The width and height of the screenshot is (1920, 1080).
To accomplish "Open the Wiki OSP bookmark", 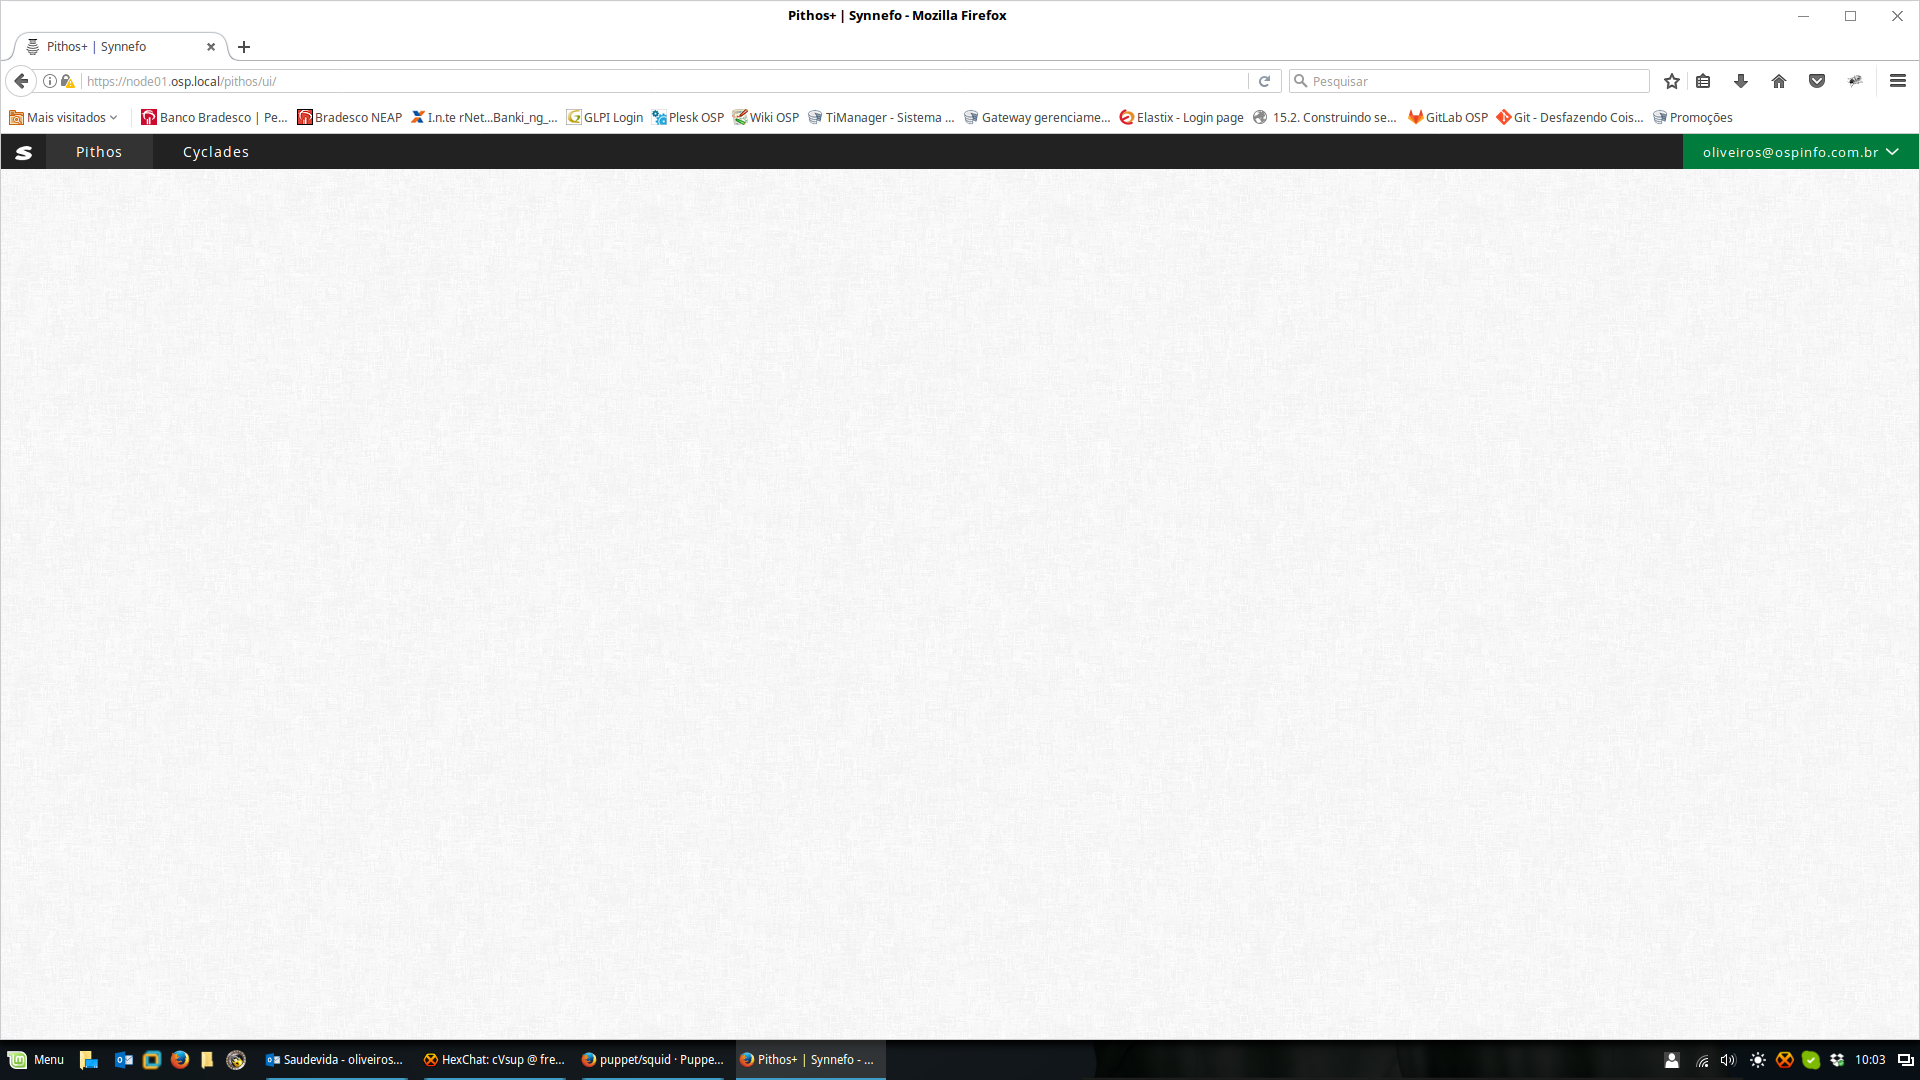I will pyautogui.click(x=766, y=117).
